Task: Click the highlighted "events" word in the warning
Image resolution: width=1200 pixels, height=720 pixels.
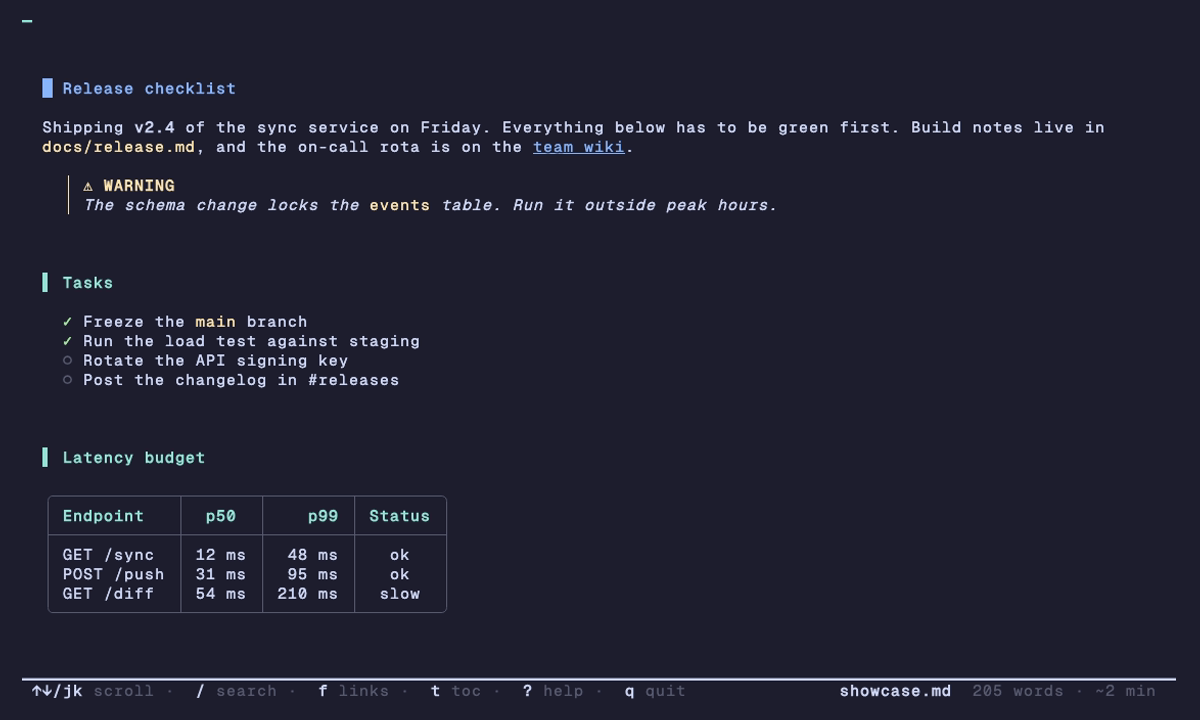Action: click(x=400, y=205)
